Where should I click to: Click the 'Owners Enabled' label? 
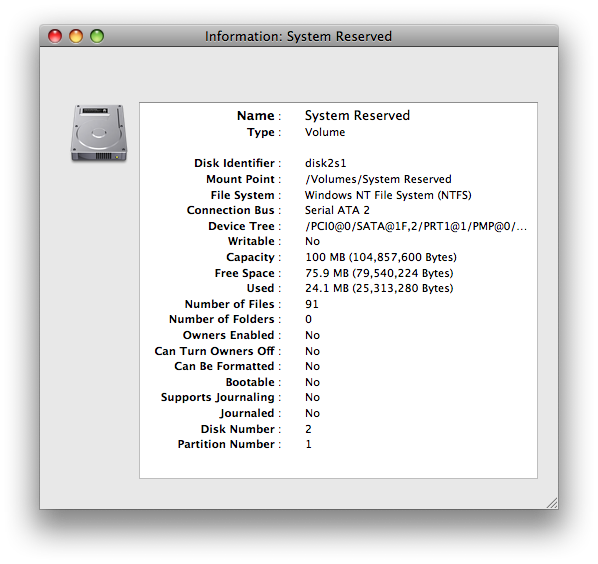[x=229, y=335]
